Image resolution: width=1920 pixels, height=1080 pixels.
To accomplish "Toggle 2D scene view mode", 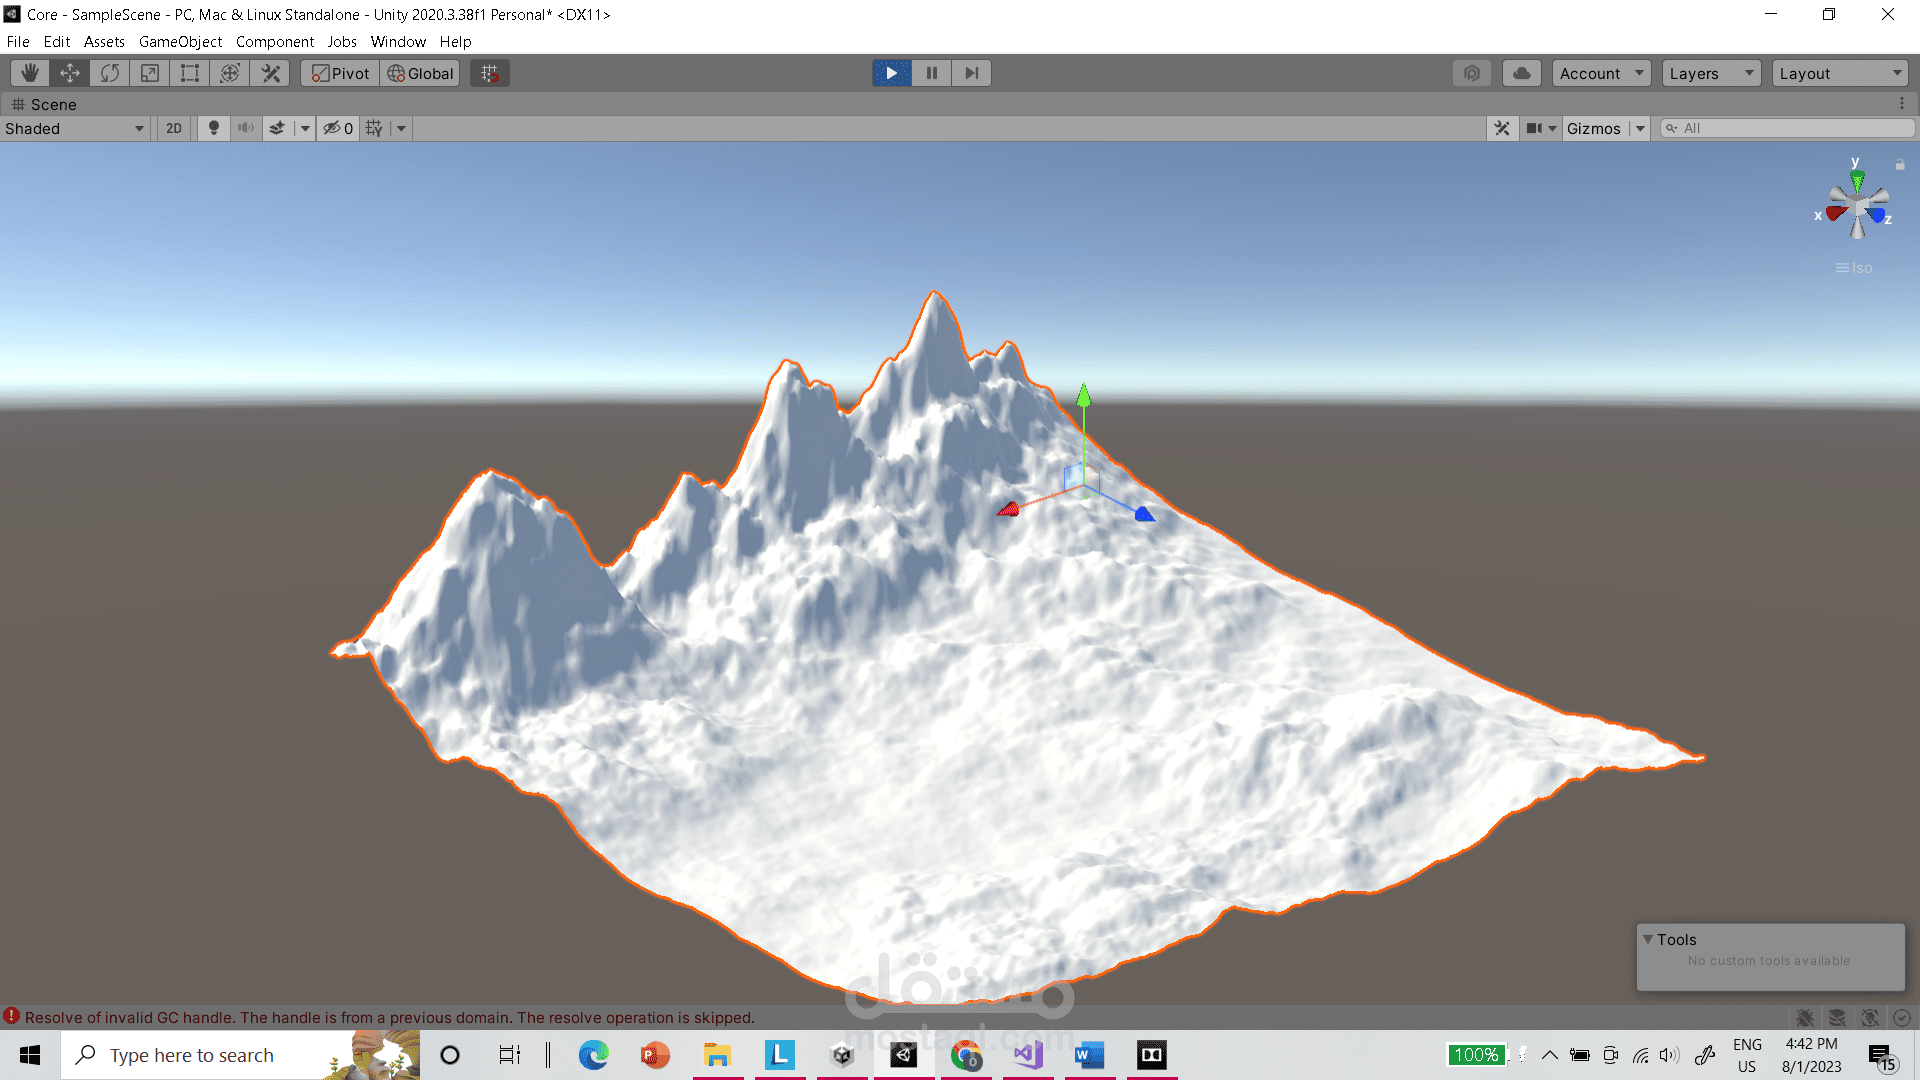I will coord(174,128).
